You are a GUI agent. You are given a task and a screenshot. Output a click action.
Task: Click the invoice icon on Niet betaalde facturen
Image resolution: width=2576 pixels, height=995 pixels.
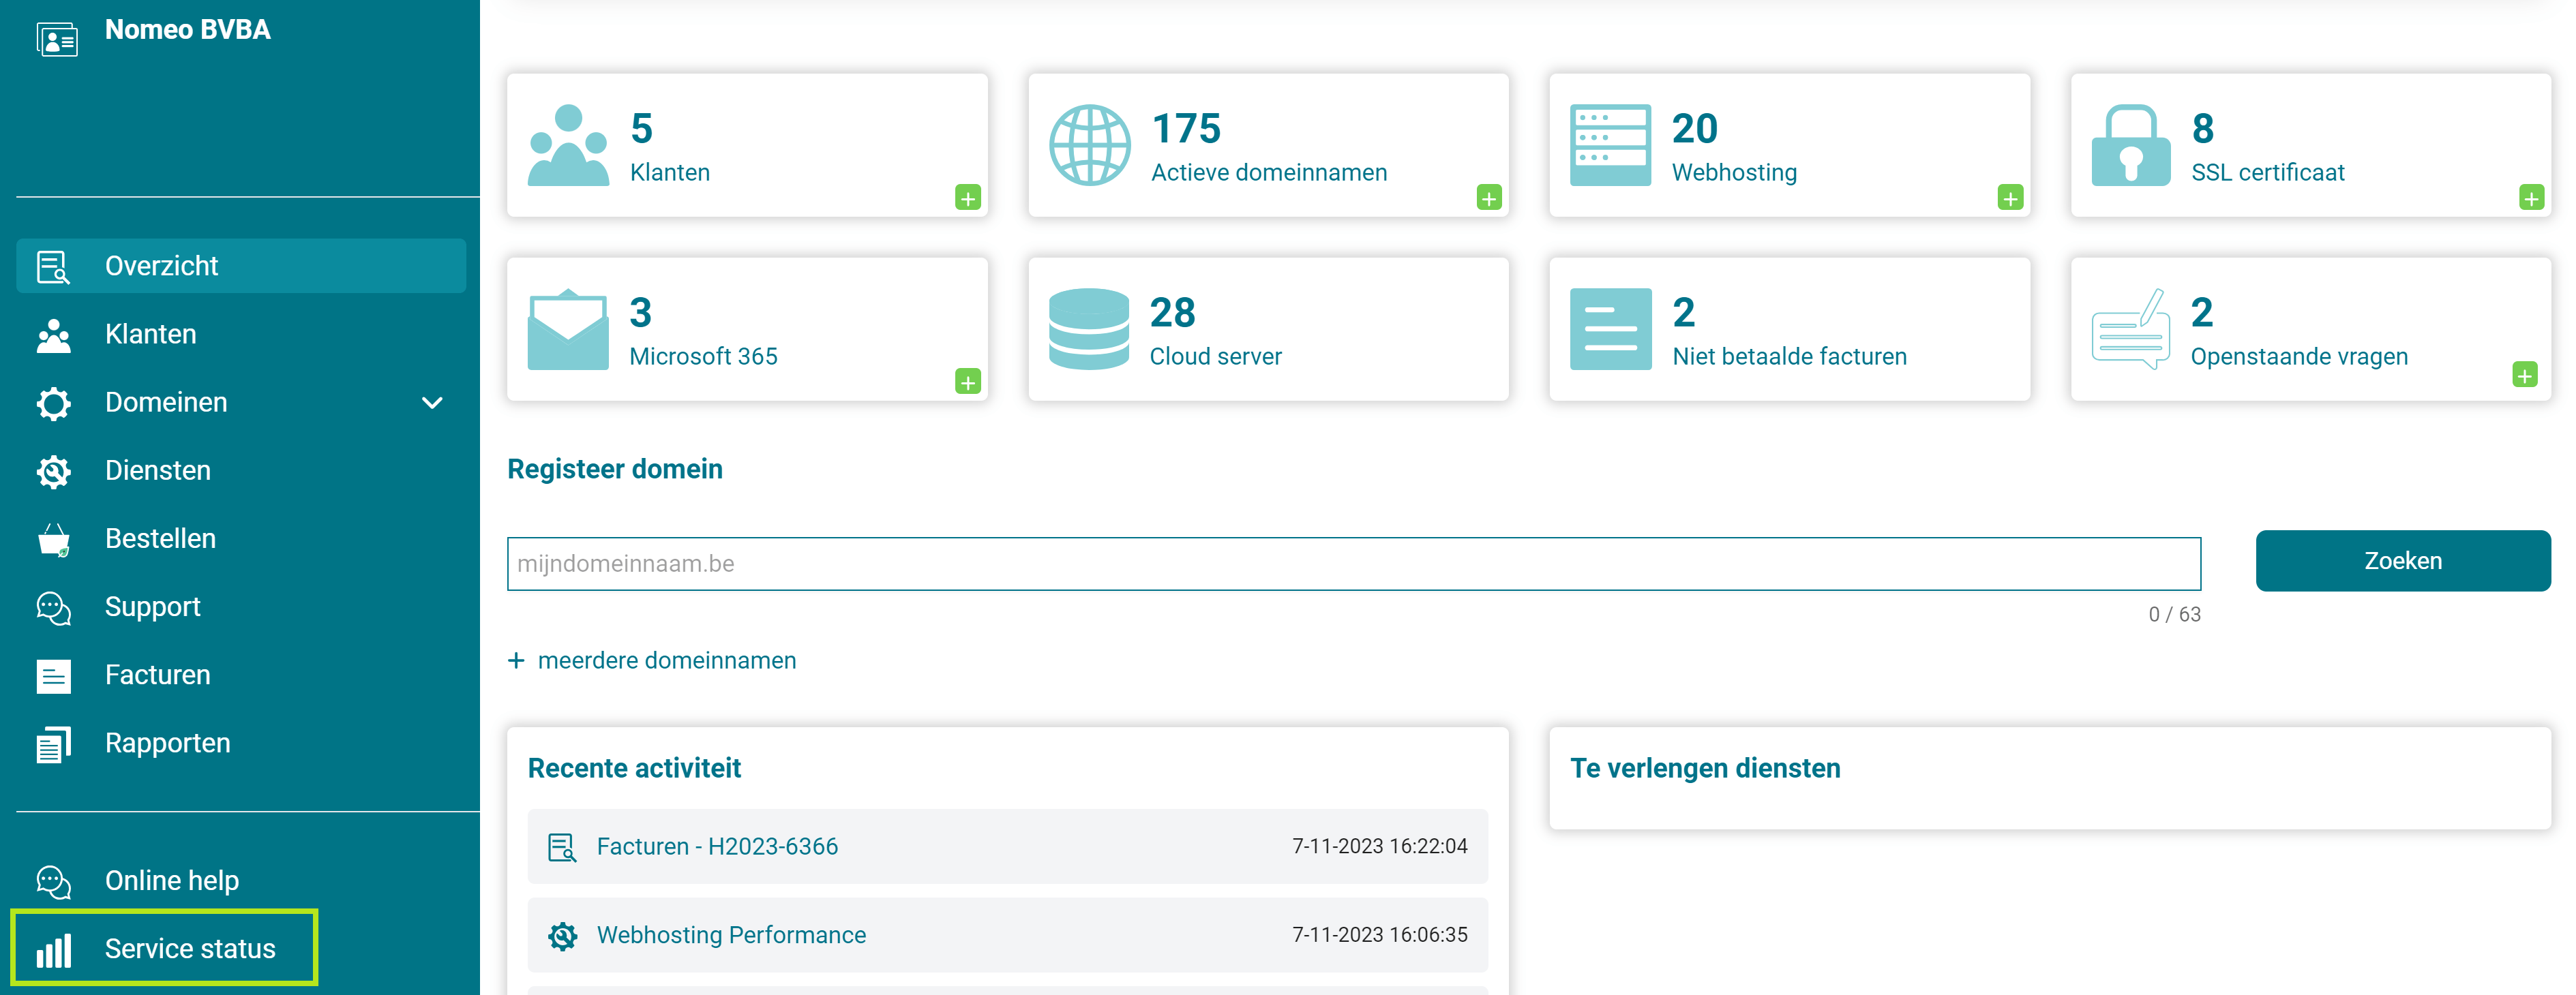pyautogui.click(x=1610, y=329)
